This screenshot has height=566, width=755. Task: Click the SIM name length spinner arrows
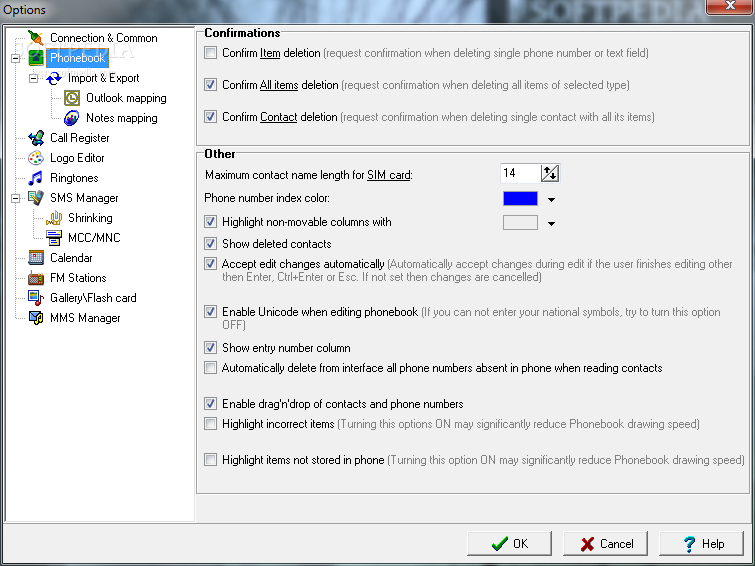click(550, 173)
